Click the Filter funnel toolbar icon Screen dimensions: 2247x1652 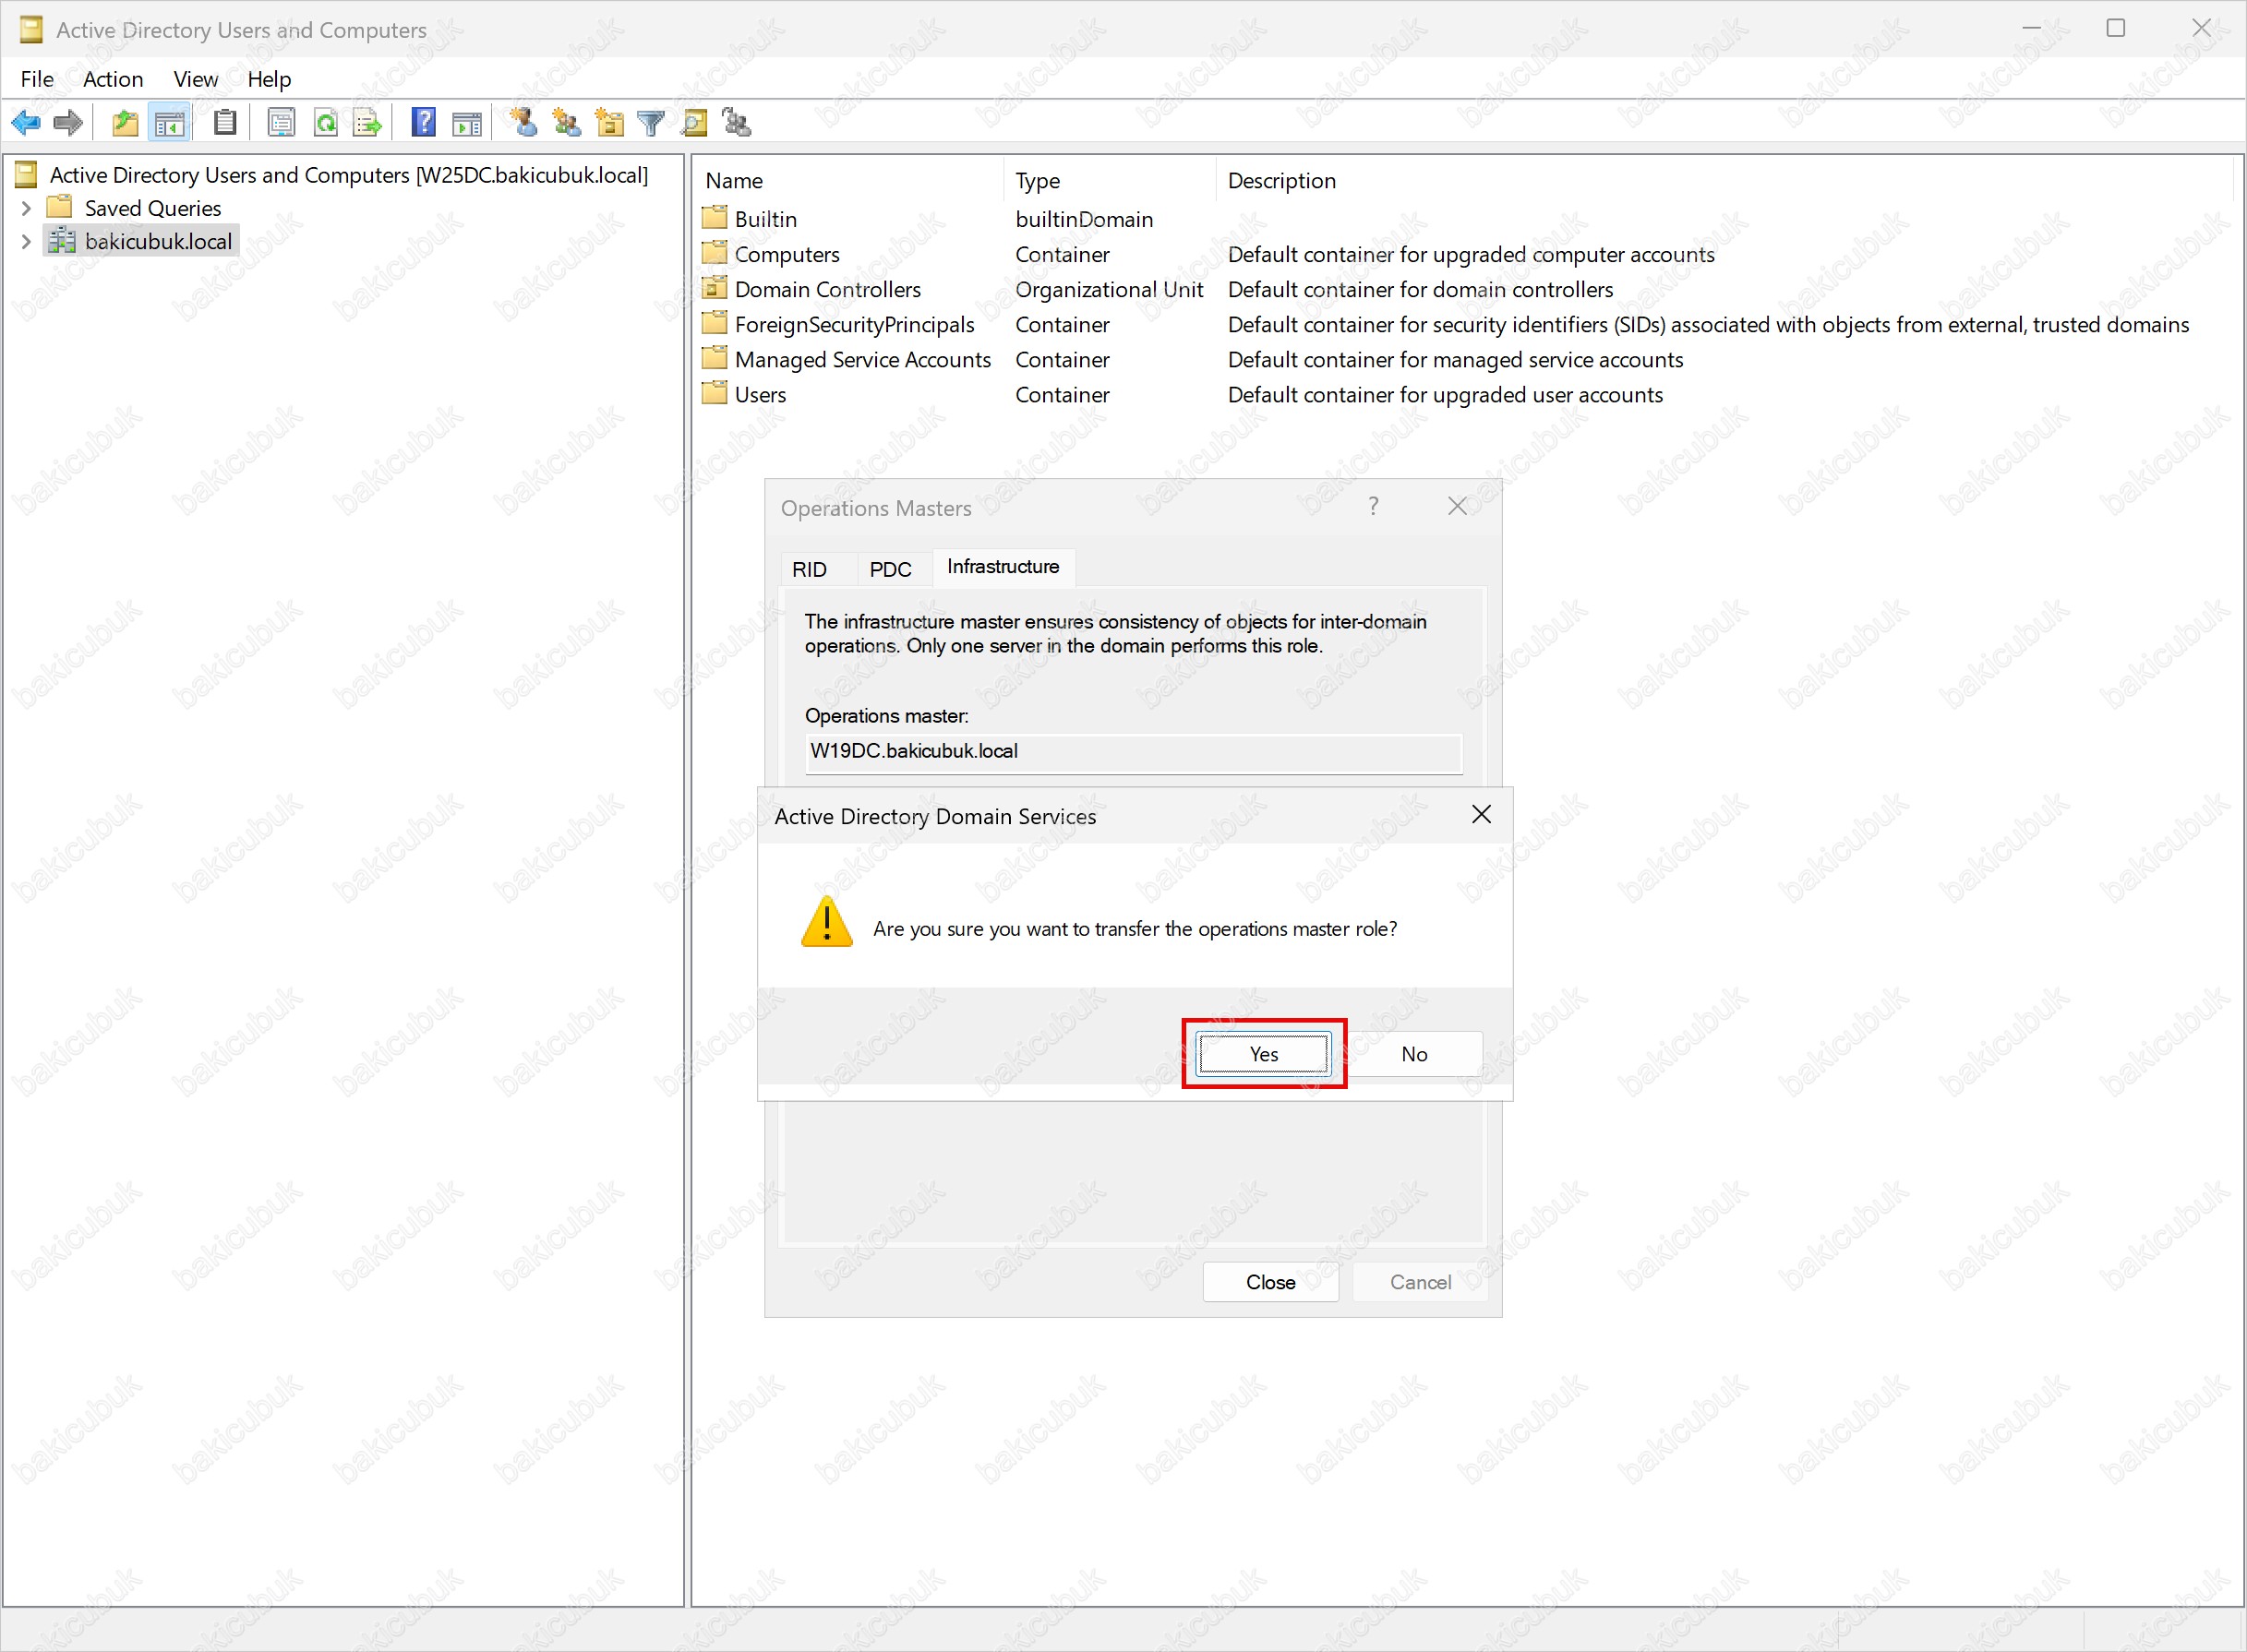651,123
